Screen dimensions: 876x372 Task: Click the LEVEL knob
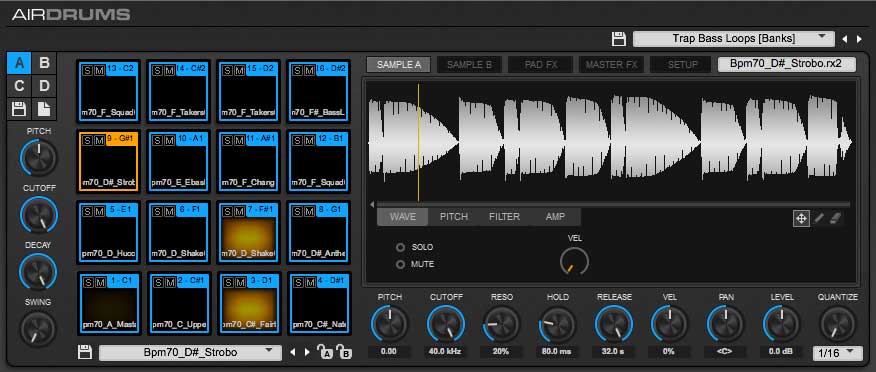(782, 325)
